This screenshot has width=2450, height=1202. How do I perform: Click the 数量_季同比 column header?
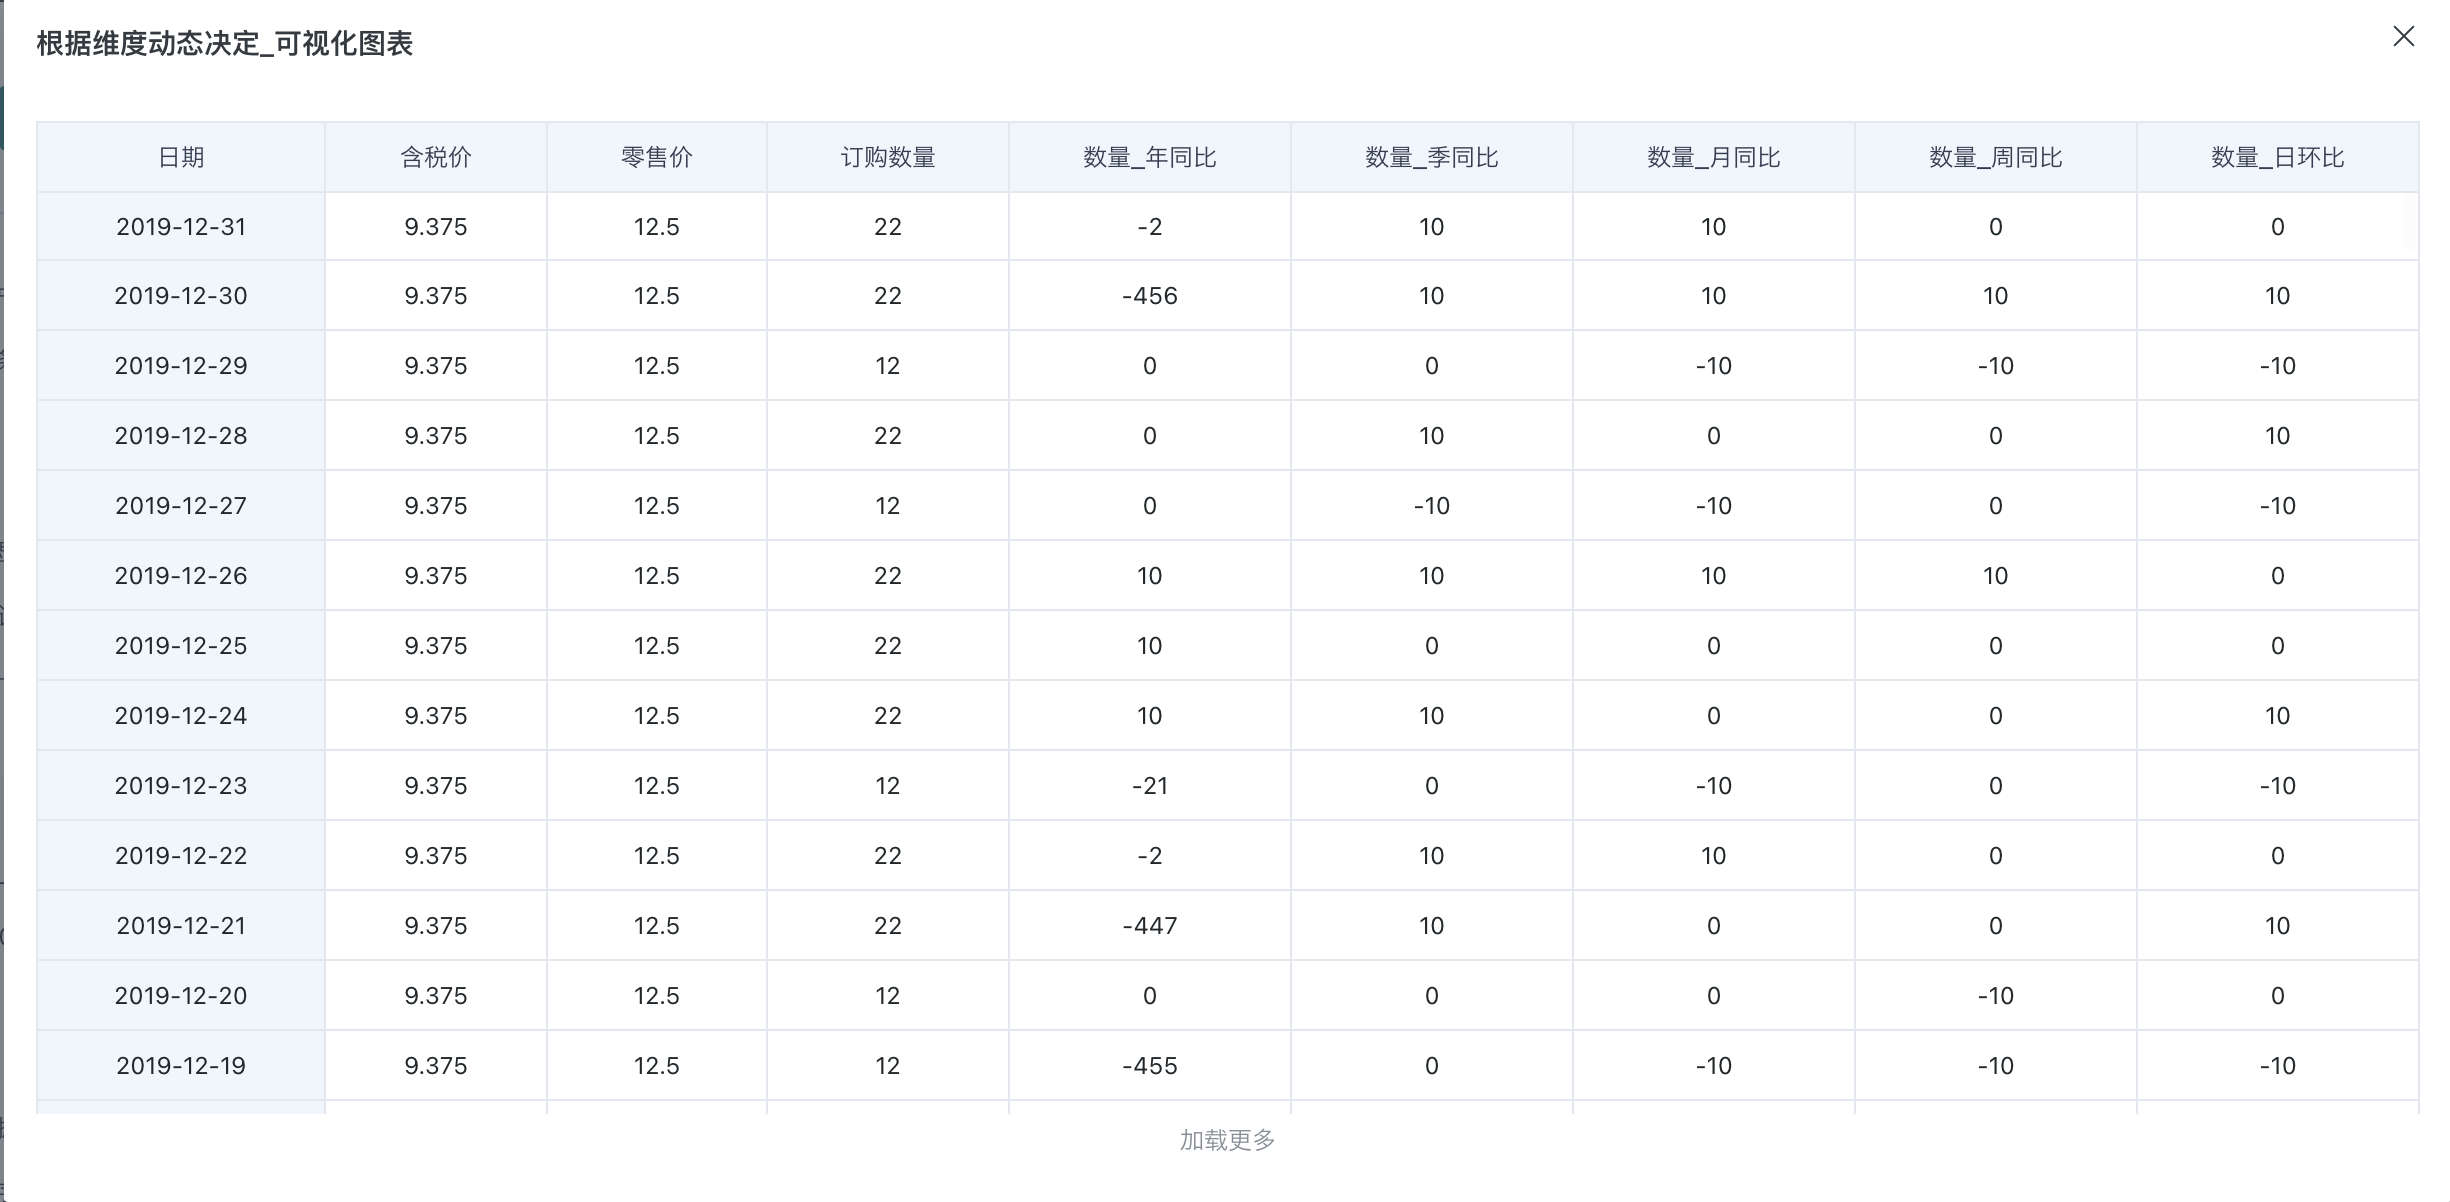(x=1432, y=157)
